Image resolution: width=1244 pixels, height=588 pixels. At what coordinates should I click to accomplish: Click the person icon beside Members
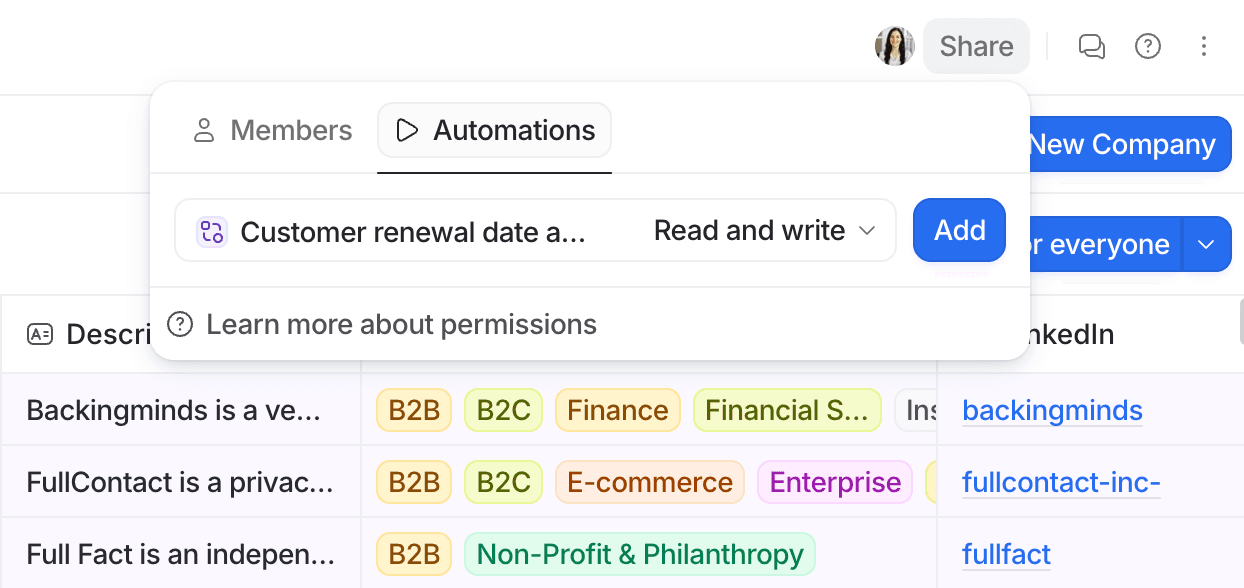(204, 129)
